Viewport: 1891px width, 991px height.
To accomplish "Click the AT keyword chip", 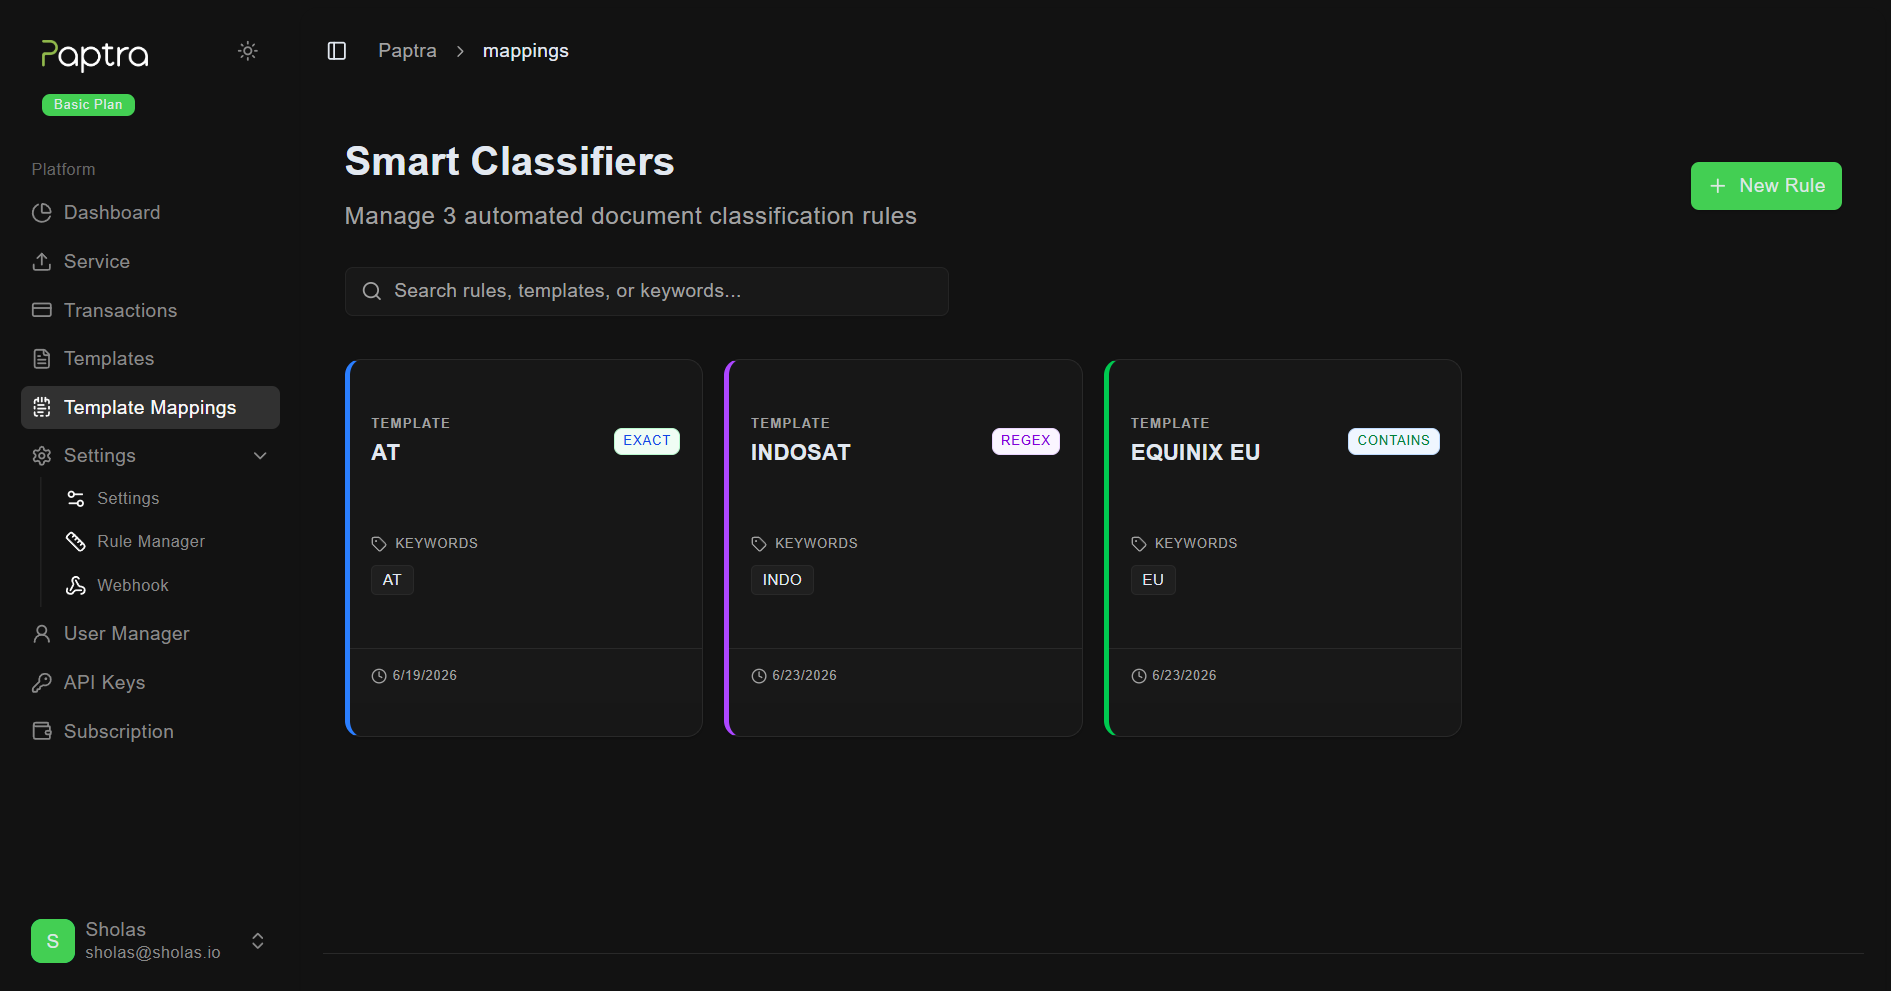I will (x=392, y=580).
